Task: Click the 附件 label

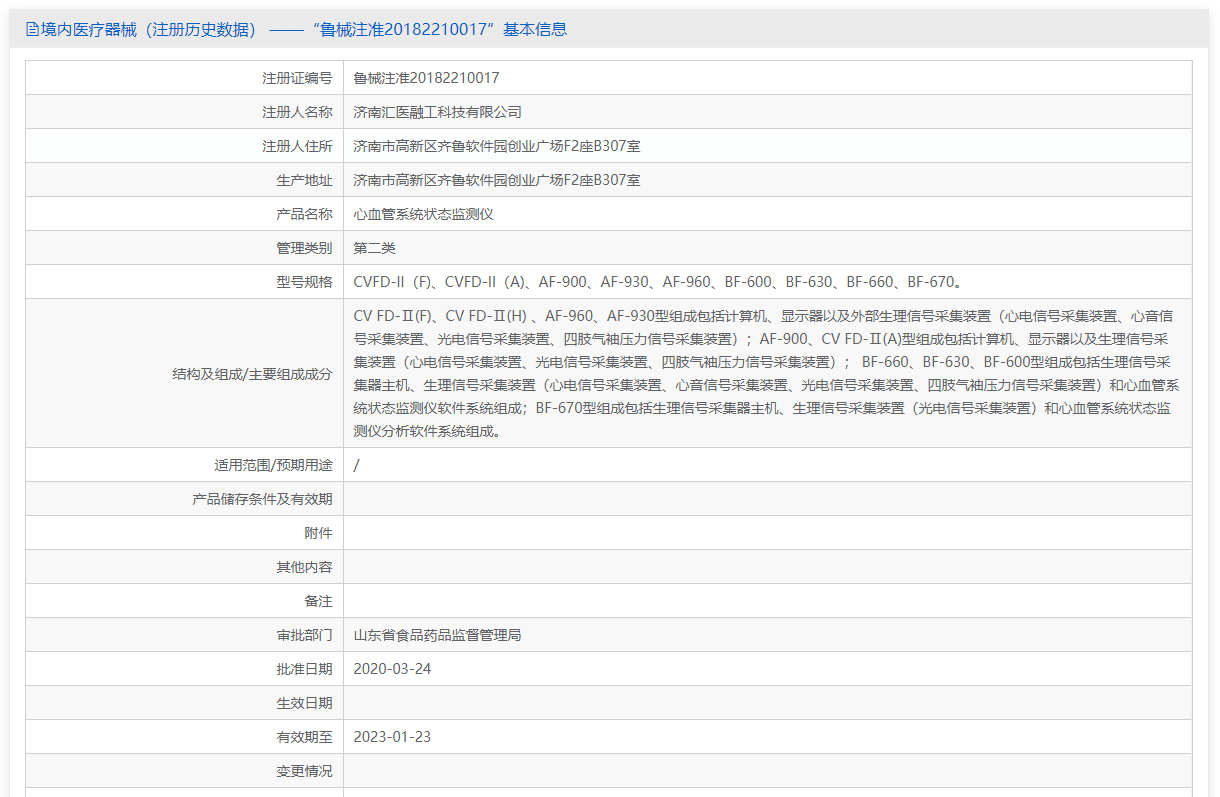Action: (x=318, y=533)
